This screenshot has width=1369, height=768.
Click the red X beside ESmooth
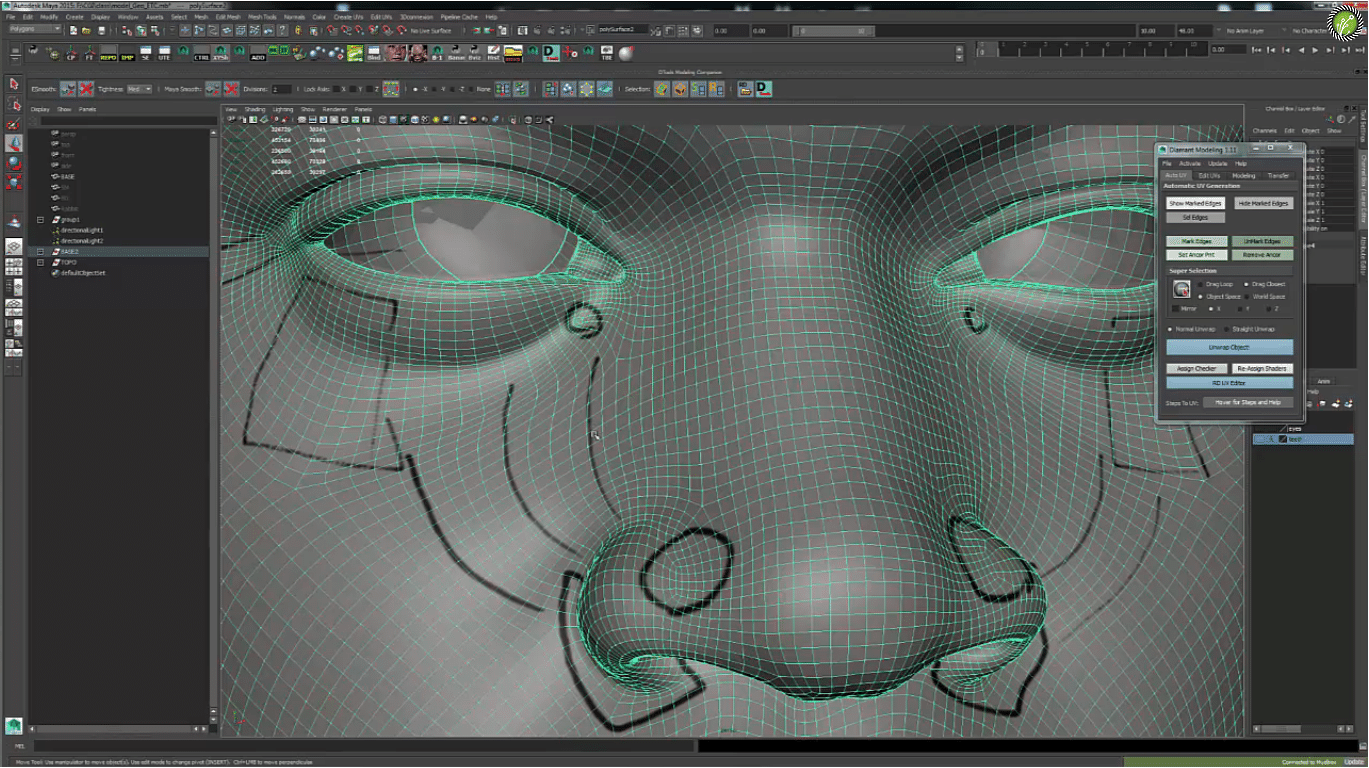tap(87, 89)
